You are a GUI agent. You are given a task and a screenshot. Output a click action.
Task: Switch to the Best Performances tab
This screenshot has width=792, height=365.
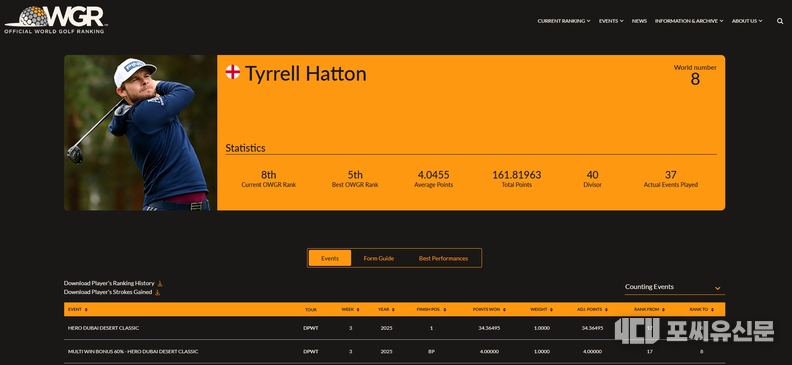443,258
